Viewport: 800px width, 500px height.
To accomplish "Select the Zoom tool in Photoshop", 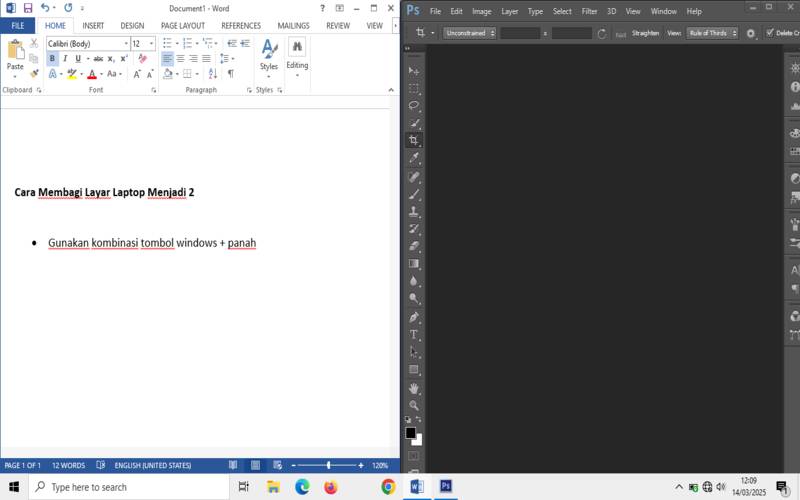I will pyautogui.click(x=414, y=406).
